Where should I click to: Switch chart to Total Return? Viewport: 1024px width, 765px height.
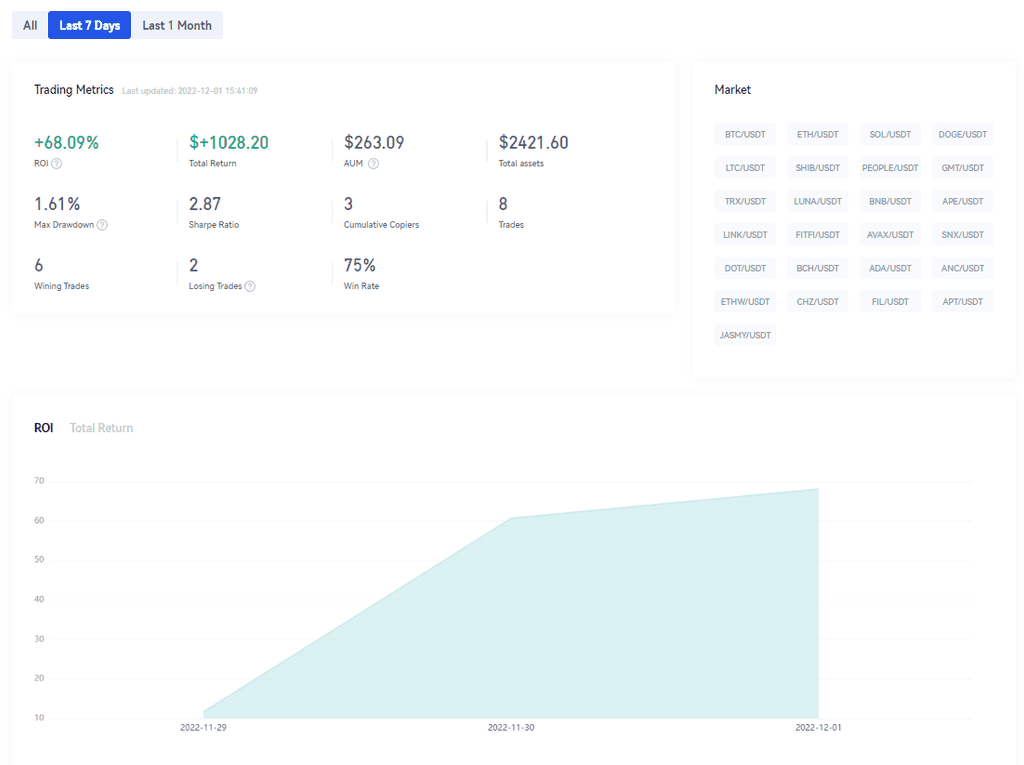[101, 428]
